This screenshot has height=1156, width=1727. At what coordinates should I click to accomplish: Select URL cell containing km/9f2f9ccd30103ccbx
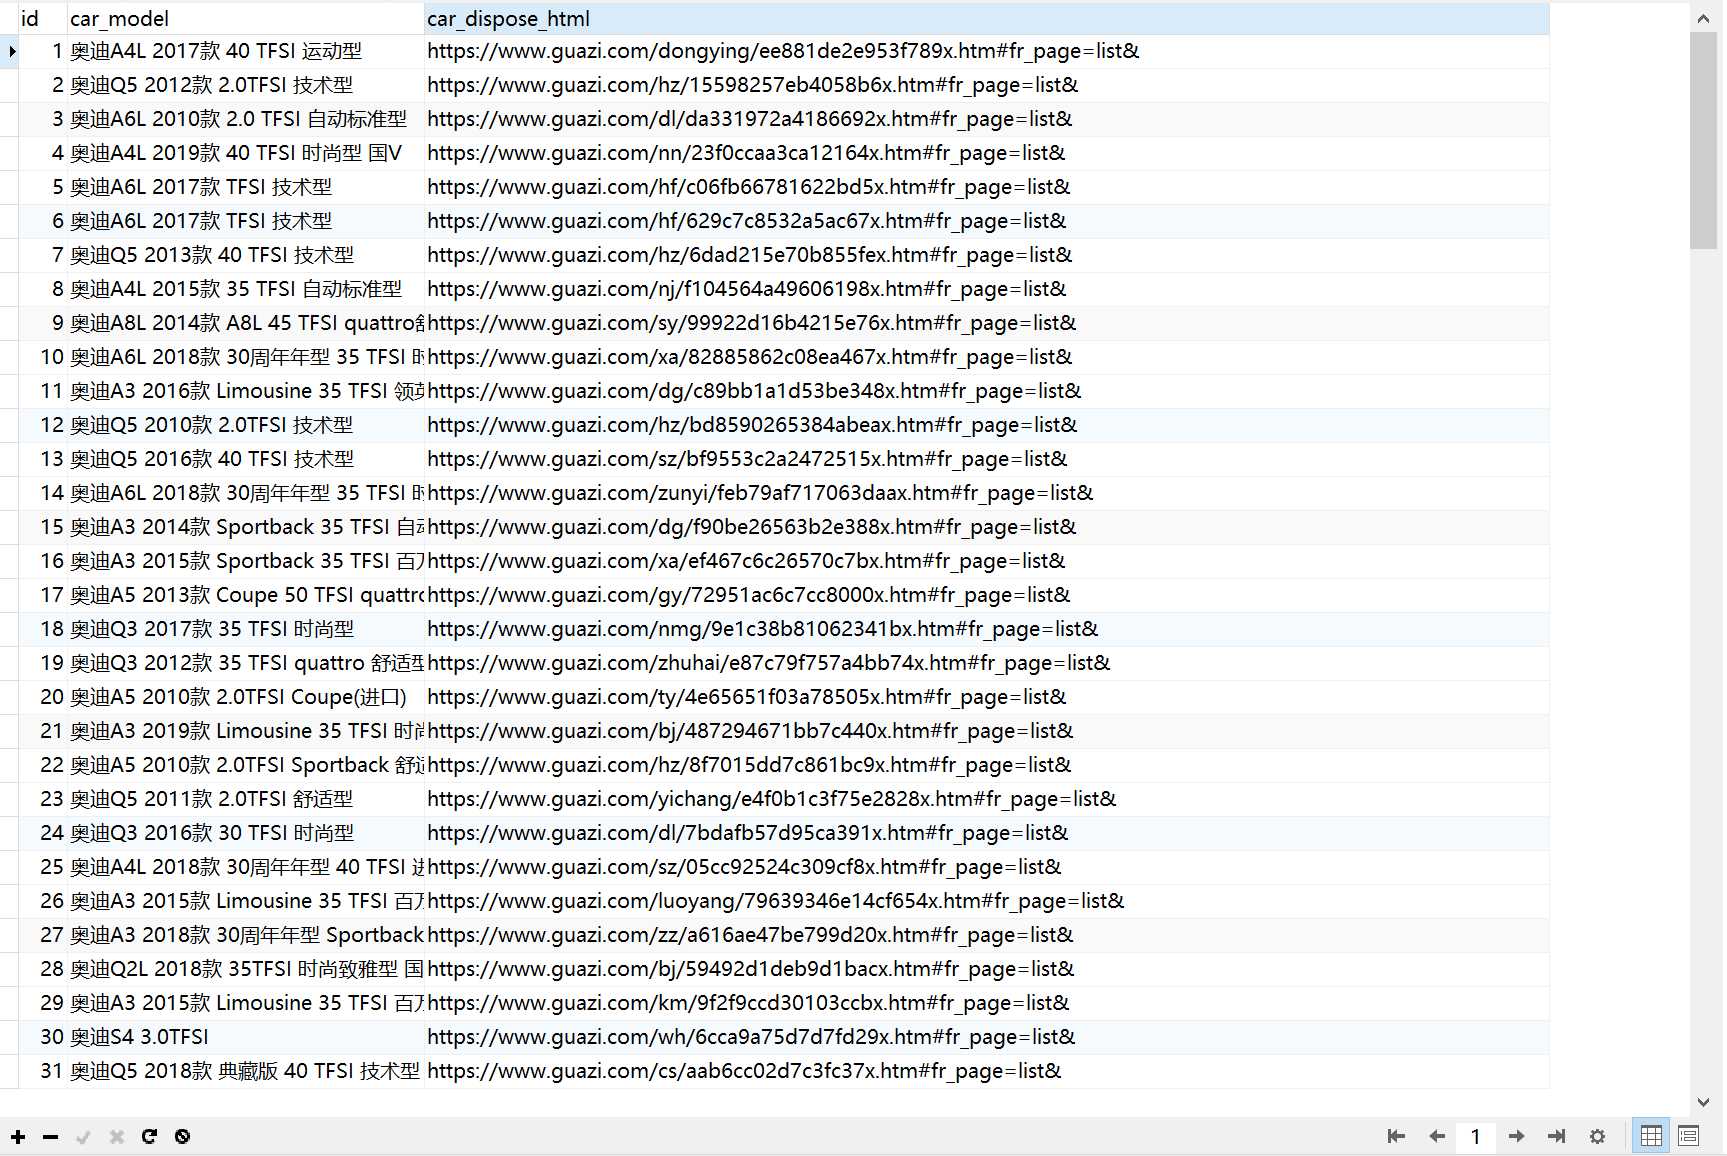[x=987, y=1003]
